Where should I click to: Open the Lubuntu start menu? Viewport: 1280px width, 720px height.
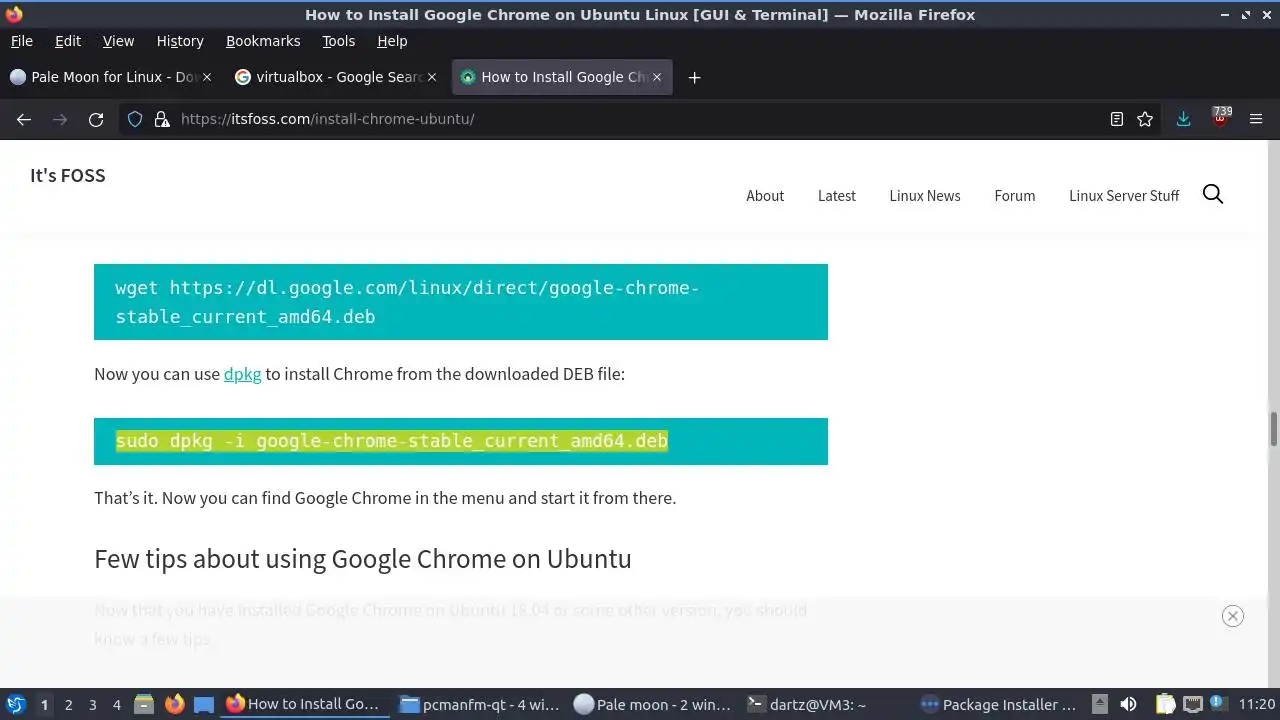coord(16,704)
